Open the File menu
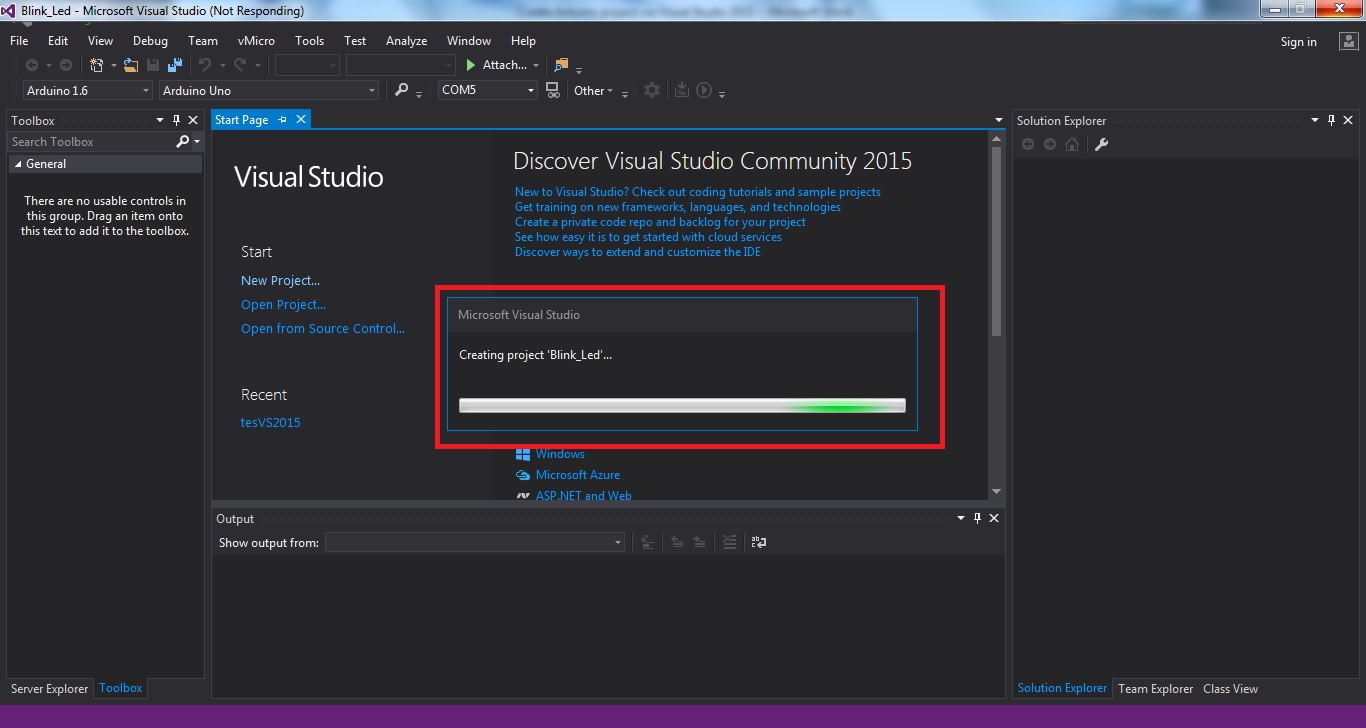 tap(19, 41)
